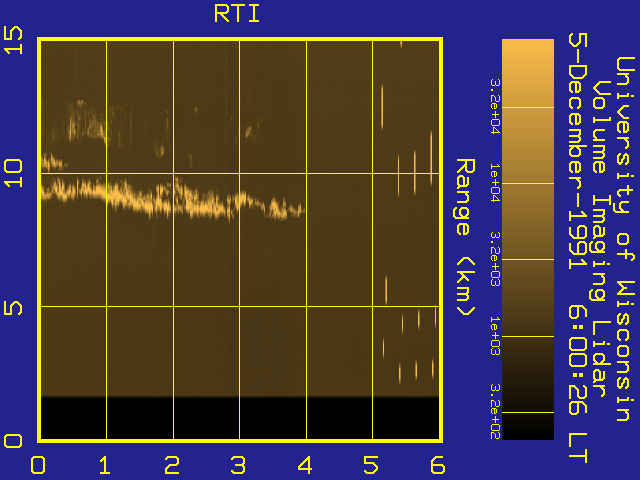Click the darkest bottom section of the colorbar
640x480 pixels.
[528, 426]
